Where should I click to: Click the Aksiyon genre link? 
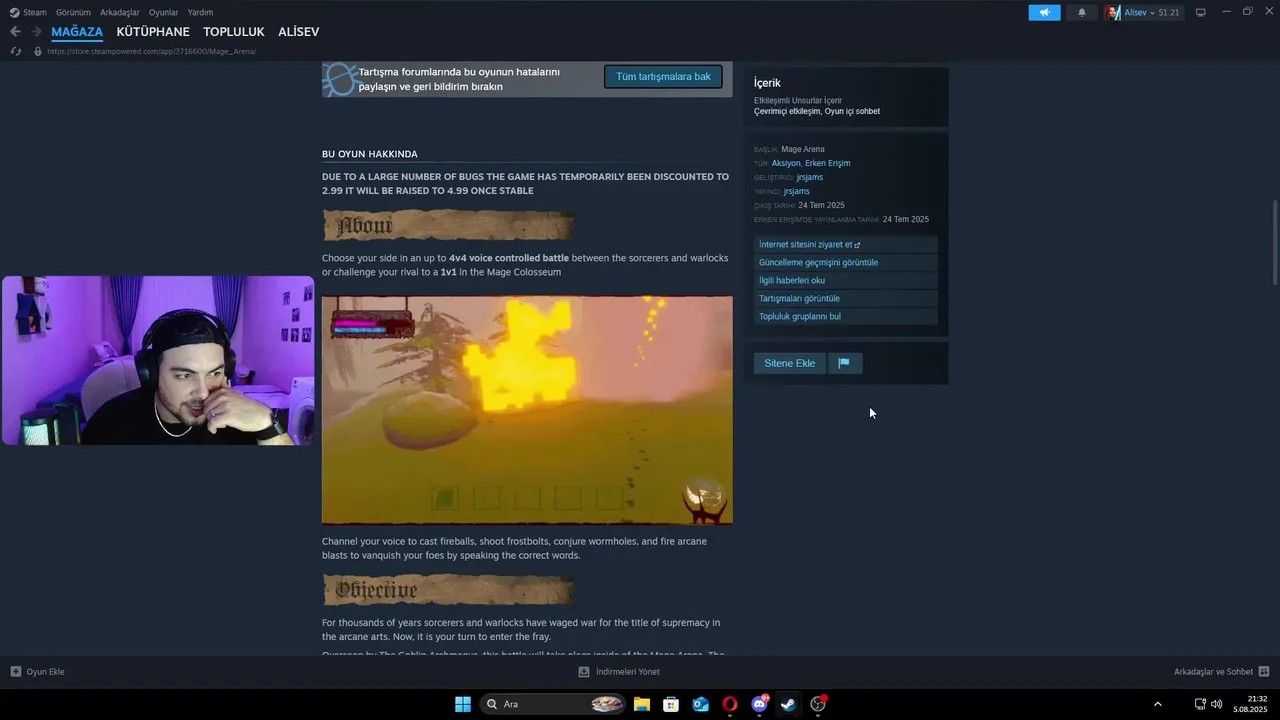(786, 163)
